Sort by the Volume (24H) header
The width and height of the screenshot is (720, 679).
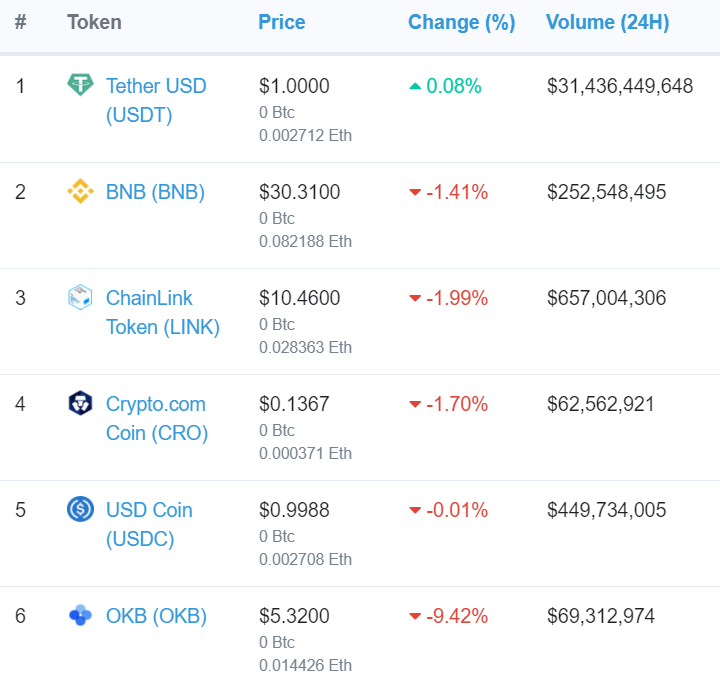point(607,22)
